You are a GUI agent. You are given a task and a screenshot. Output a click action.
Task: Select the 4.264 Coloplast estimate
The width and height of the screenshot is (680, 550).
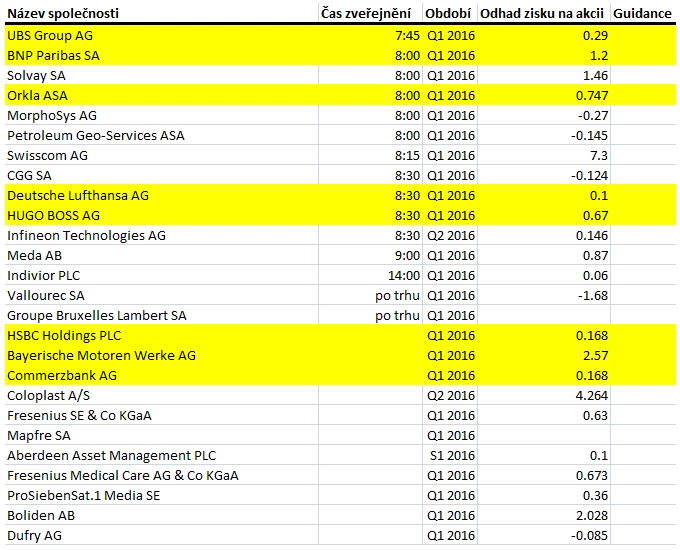(x=592, y=395)
